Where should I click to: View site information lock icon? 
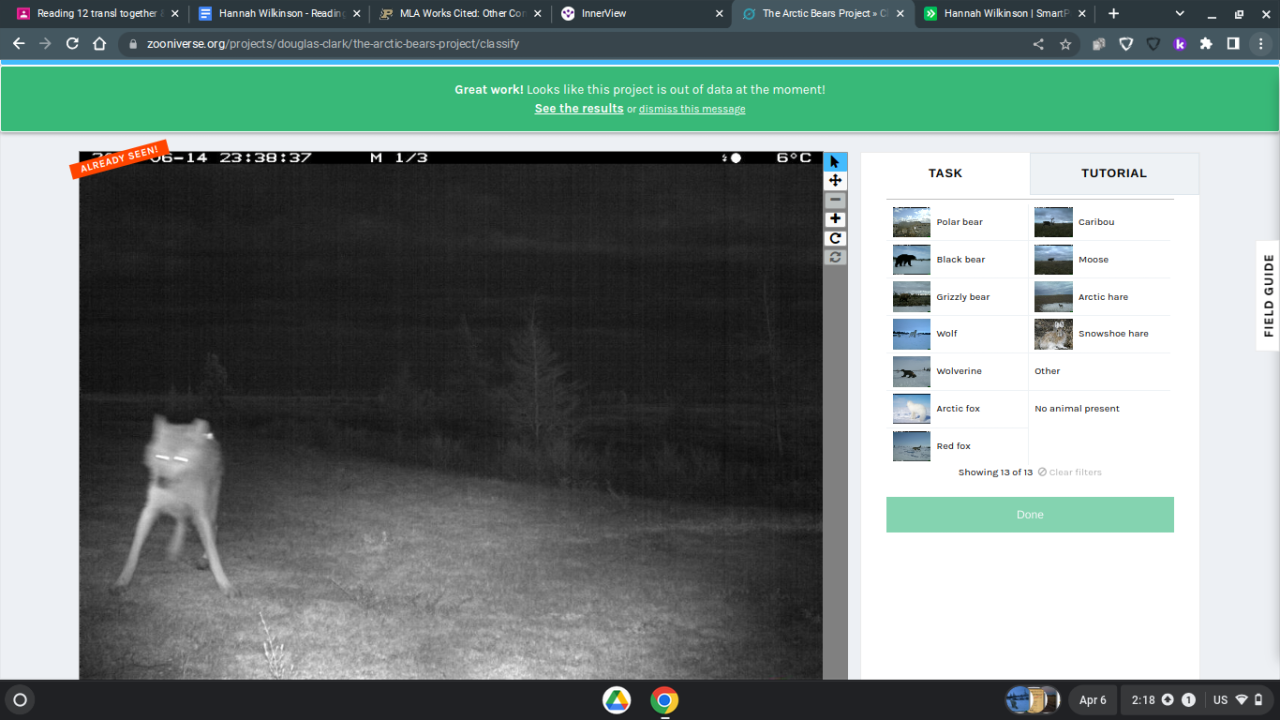[x=132, y=44]
